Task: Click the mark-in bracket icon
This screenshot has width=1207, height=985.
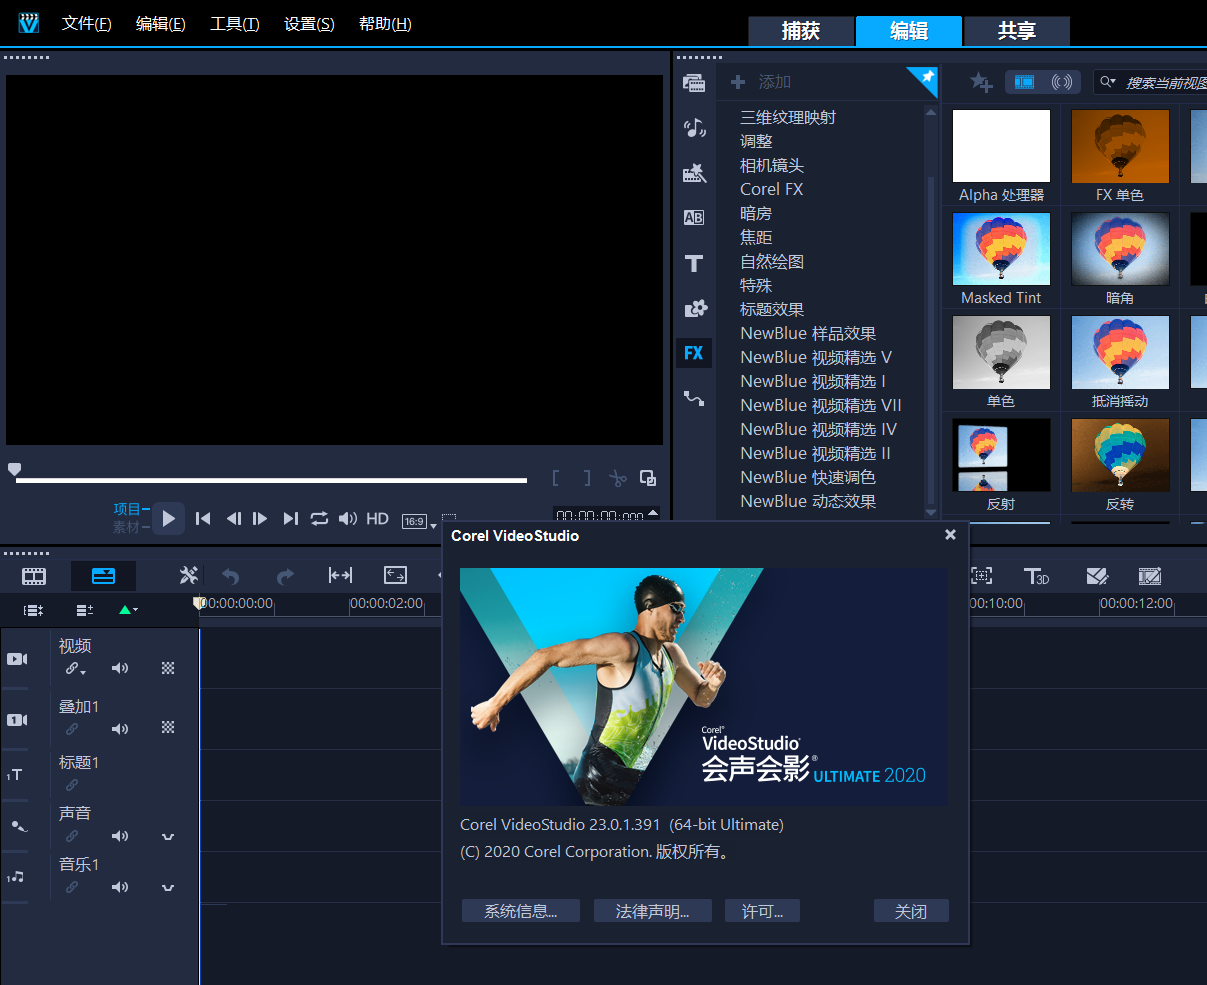Action: [556, 479]
